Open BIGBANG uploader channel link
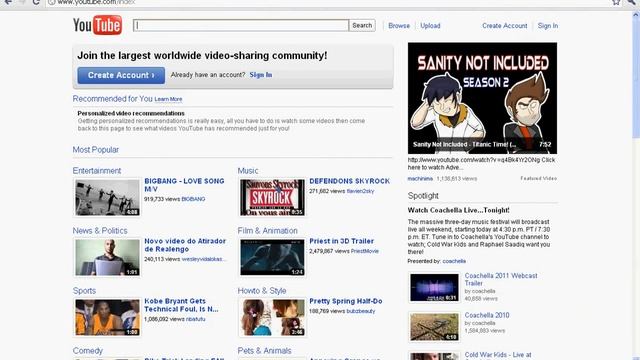The height and width of the screenshot is (360, 640). pos(193,199)
